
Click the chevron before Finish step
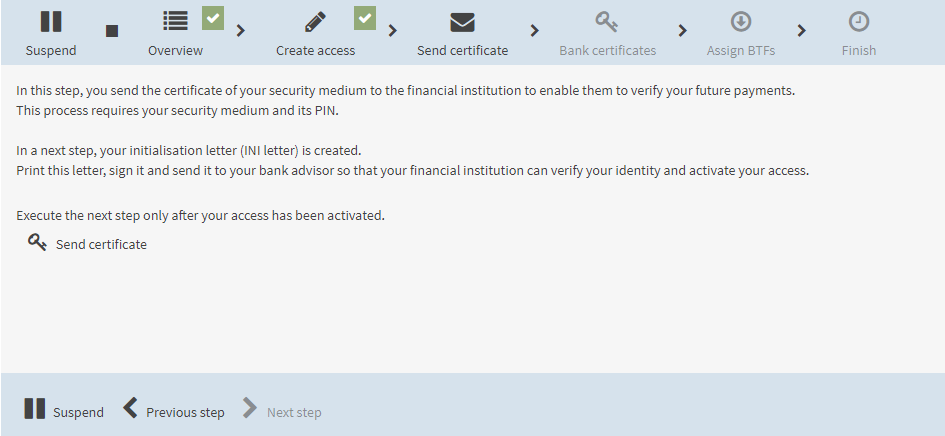802,30
